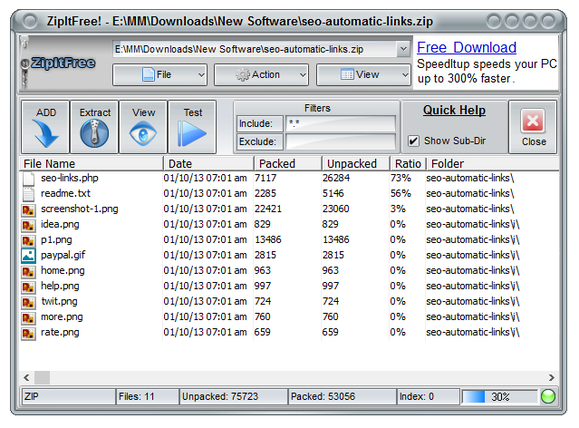Expand the archive path combo box arrow
The height and width of the screenshot is (428, 579).
point(404,49)
